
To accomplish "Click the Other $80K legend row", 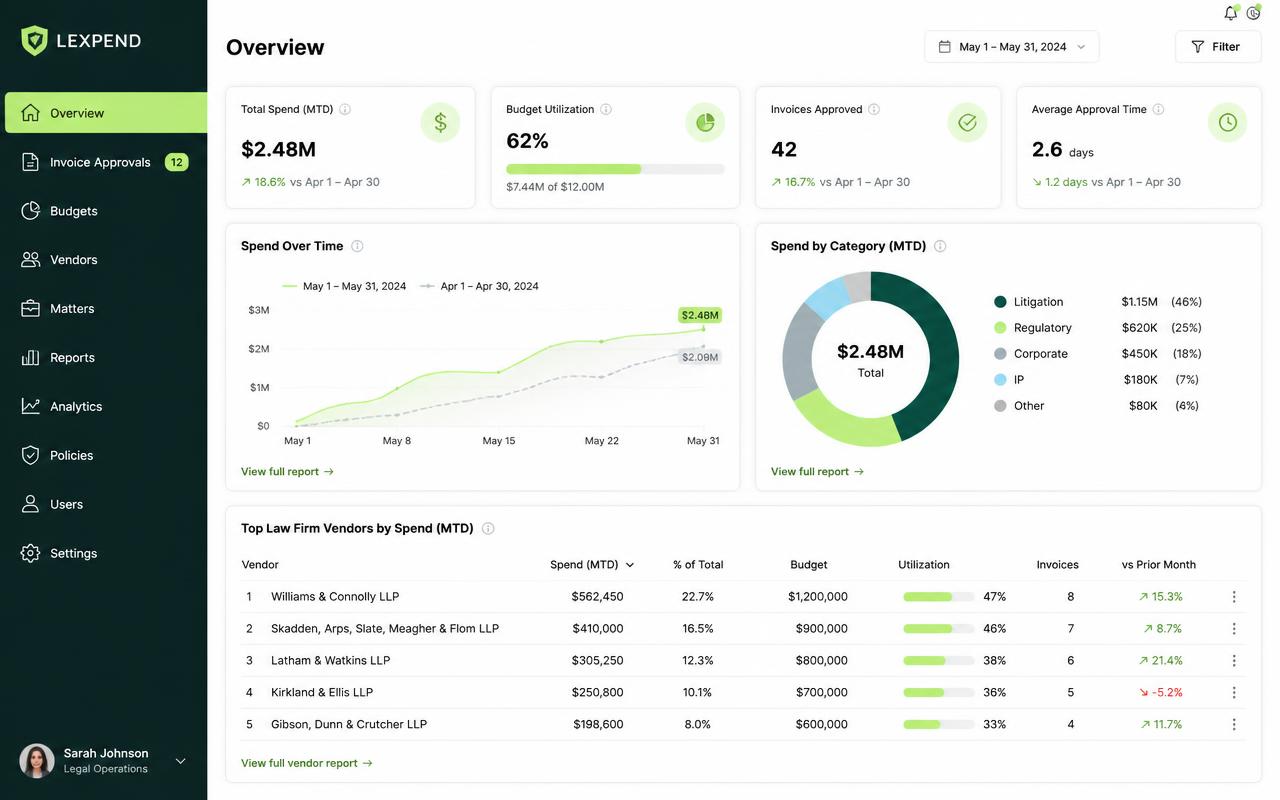I will (x=1097, y=406).
